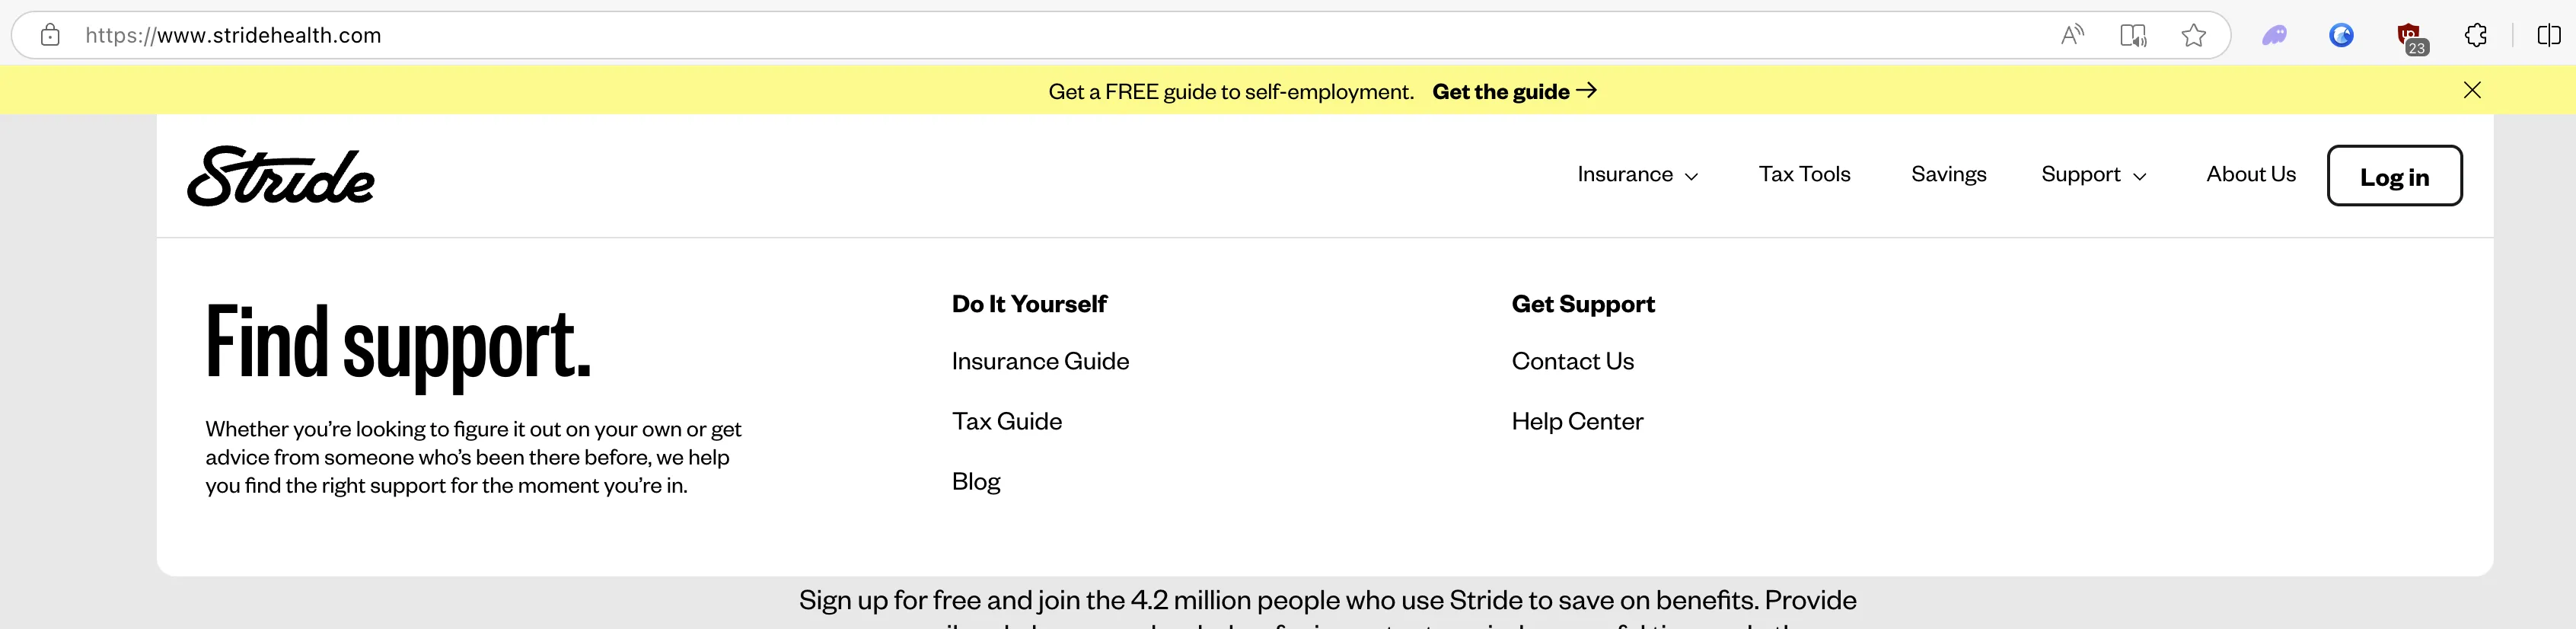Open Immersive Reader from address bar
The width and height of the screenshot is (2576, 629).
[2133, 36]
